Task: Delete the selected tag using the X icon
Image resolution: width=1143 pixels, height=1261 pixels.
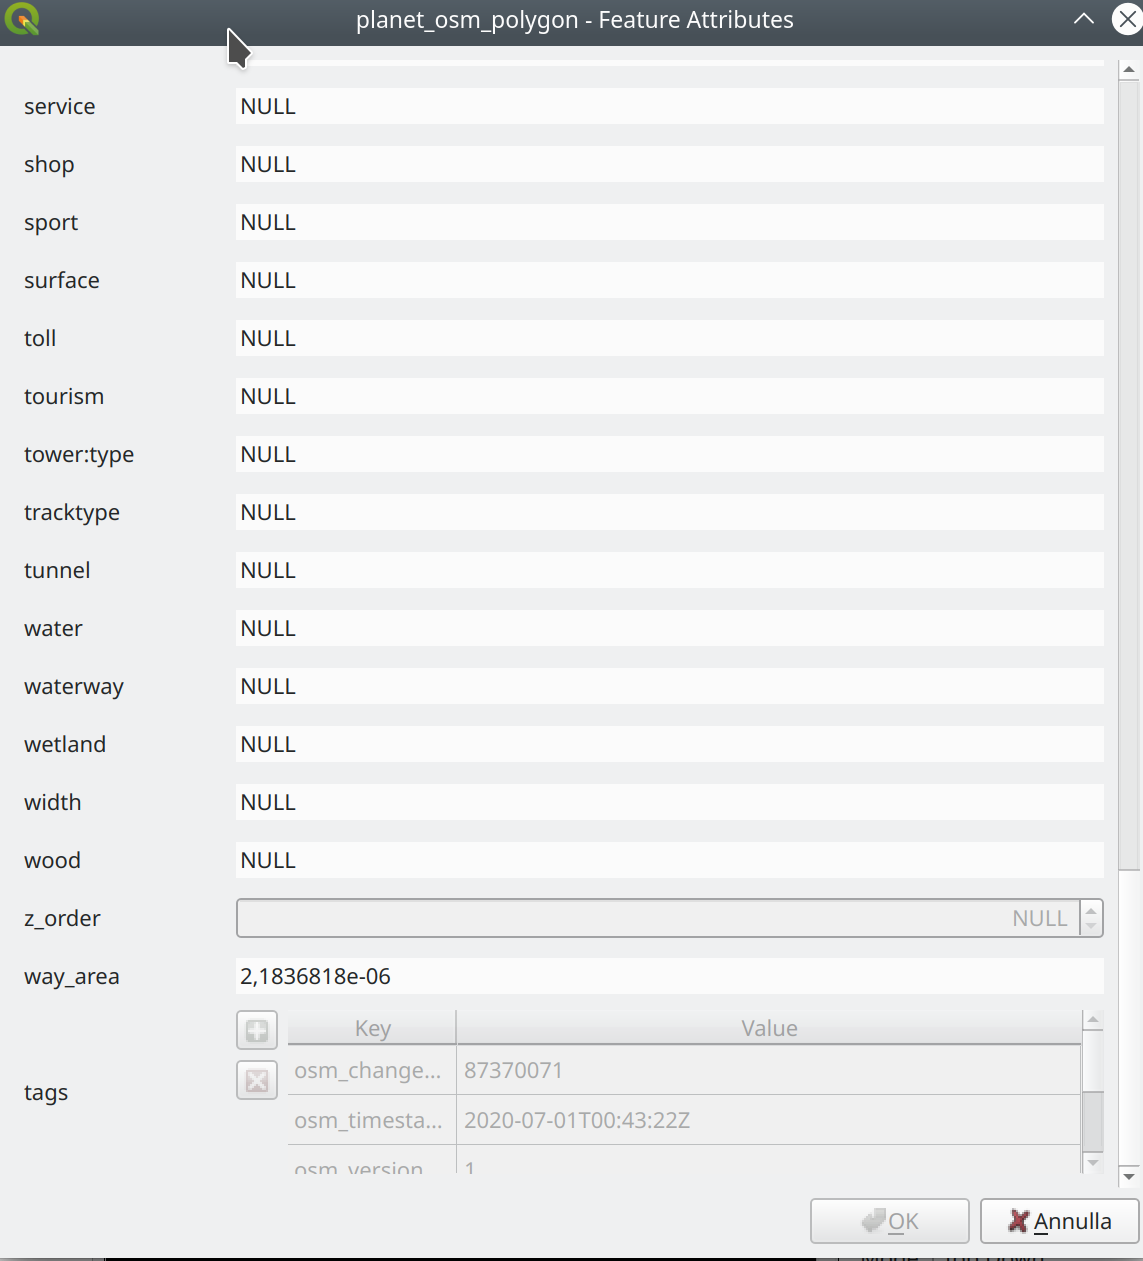Action: tap(256, 1081)
